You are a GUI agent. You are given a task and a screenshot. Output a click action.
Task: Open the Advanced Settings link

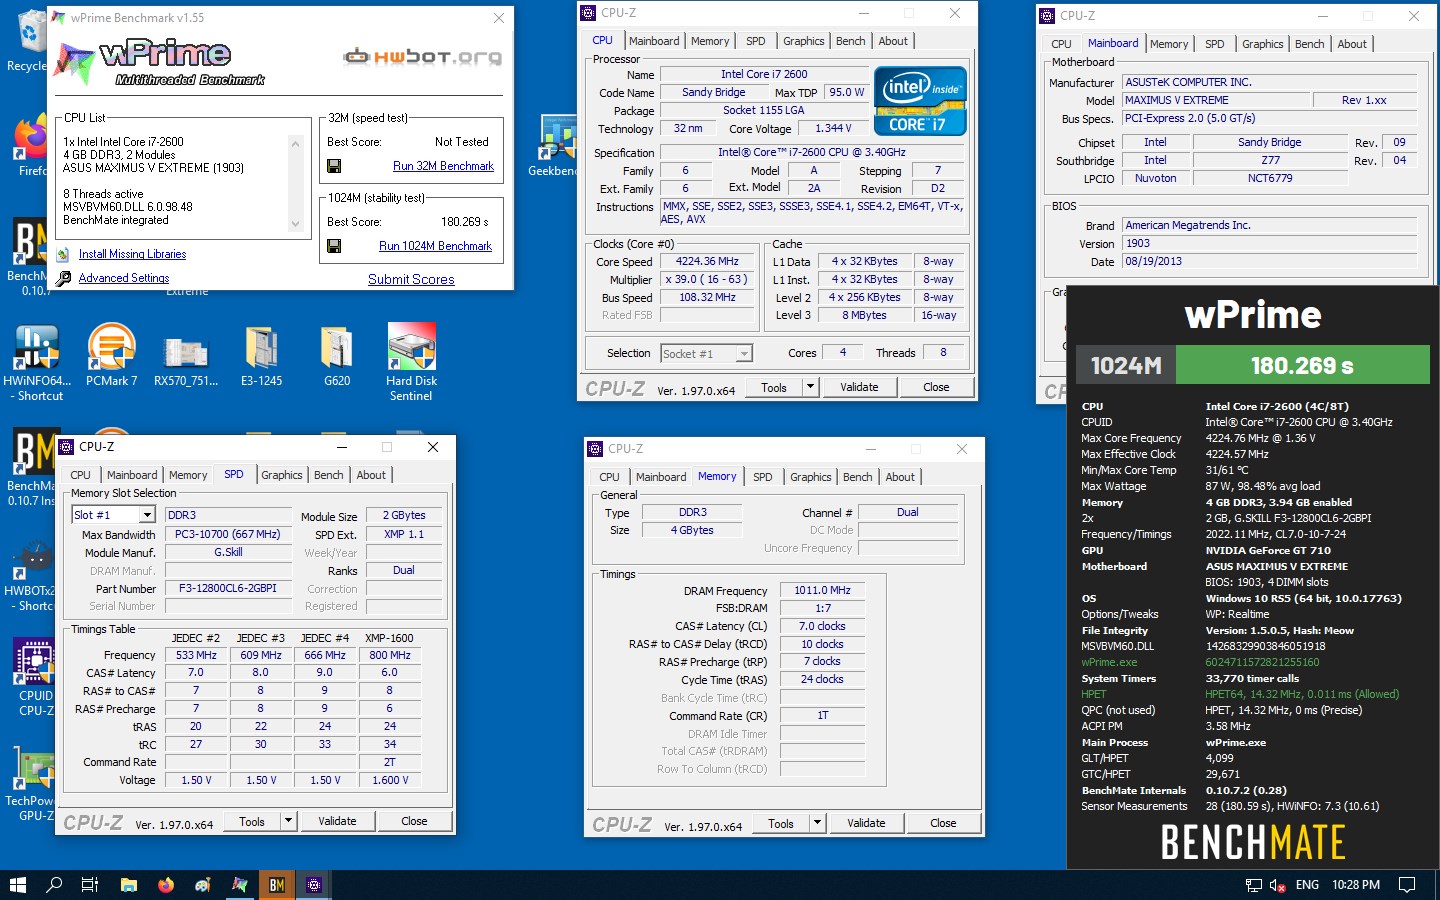point(124,278)
